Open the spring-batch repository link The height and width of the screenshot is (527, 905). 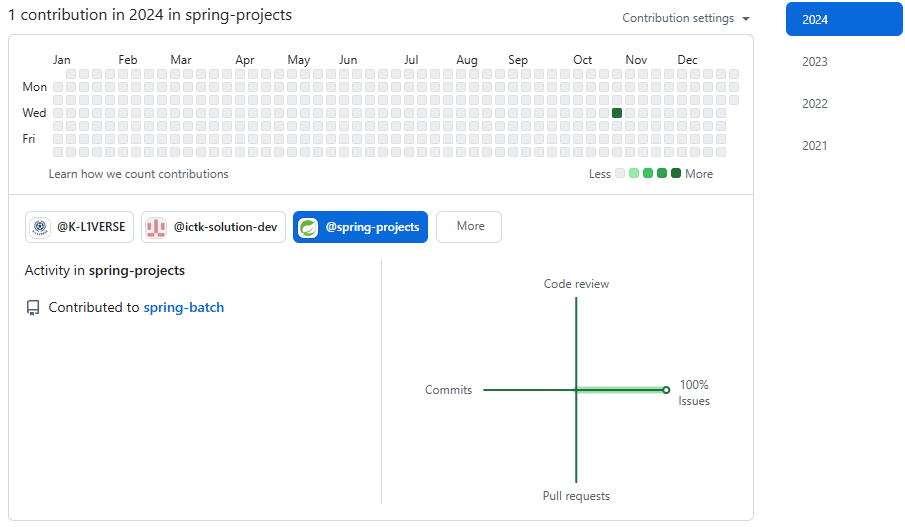click(x=184, y=308)
